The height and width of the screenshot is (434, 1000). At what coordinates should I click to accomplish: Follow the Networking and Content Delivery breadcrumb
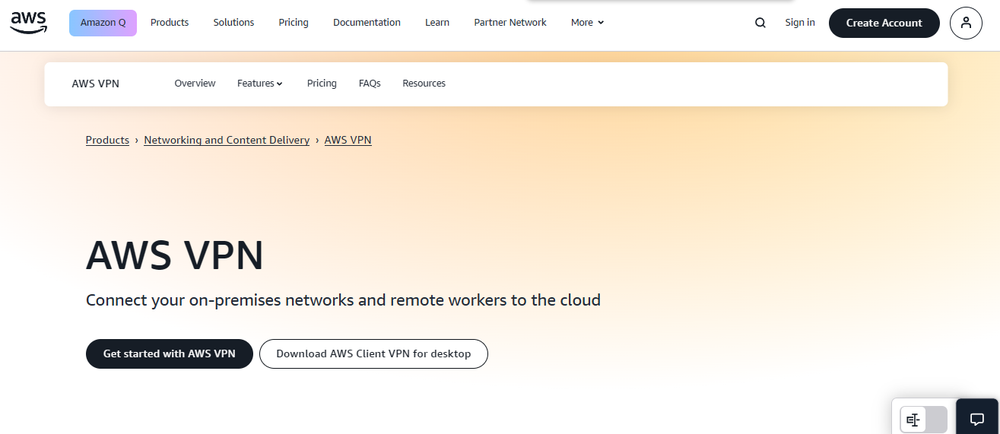226,141
